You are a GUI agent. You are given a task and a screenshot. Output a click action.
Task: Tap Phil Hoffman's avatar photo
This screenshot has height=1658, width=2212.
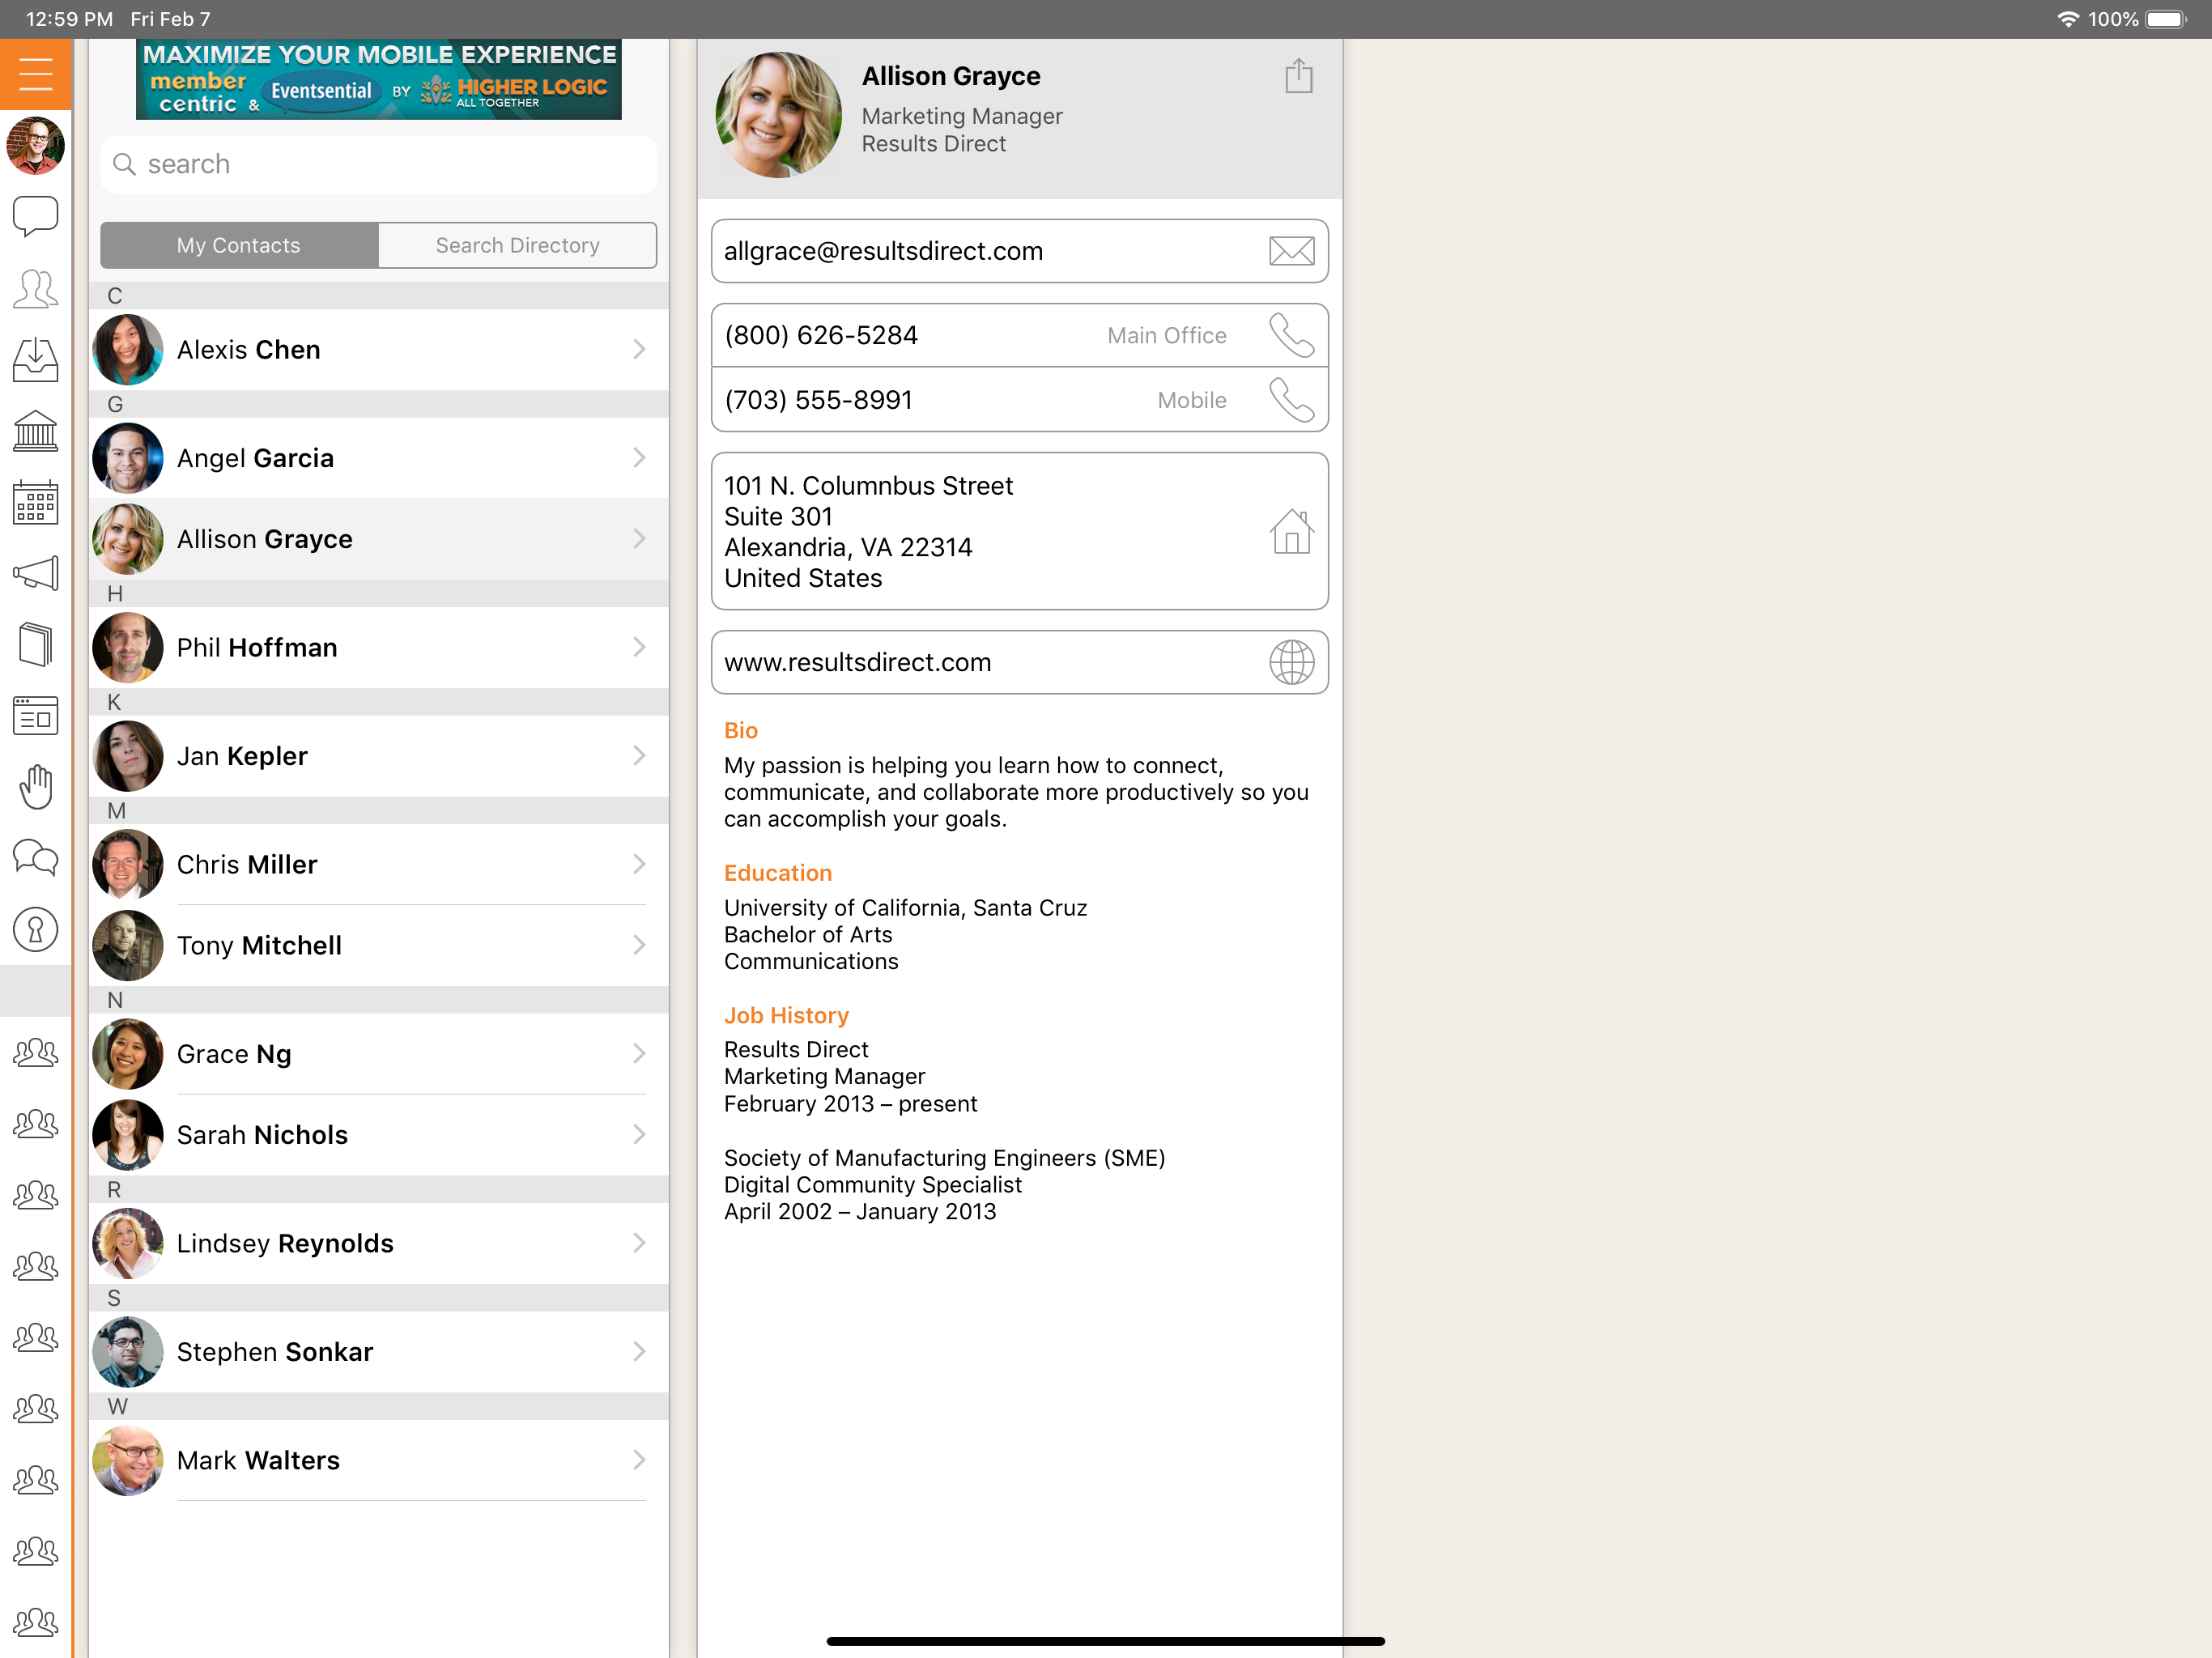(128, 647)
